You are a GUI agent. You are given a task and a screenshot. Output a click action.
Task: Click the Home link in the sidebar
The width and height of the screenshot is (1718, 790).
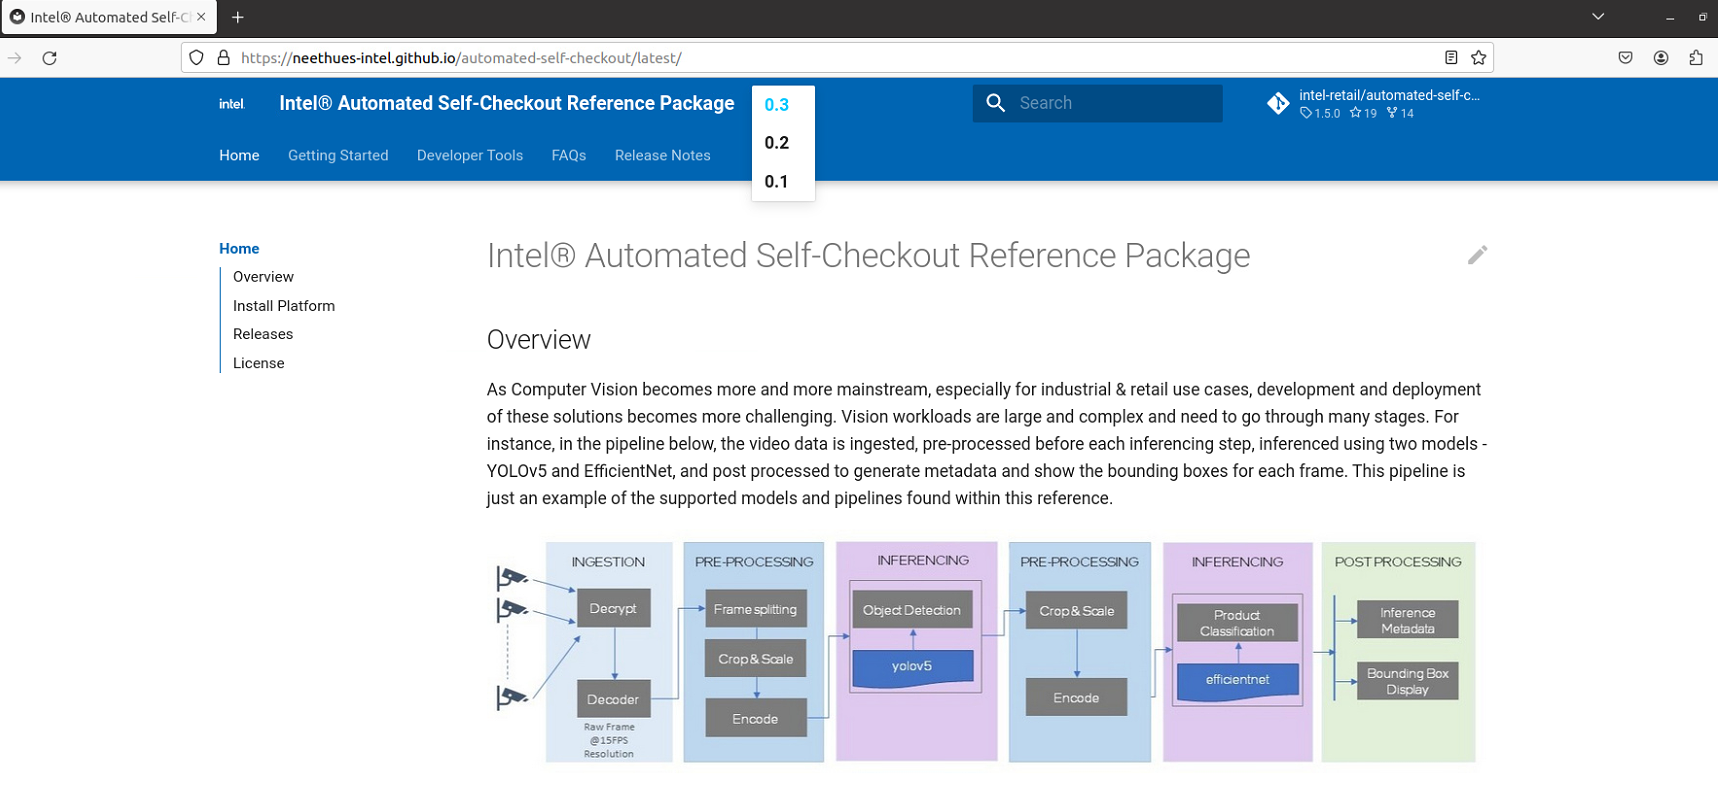(x=239, y=248)
